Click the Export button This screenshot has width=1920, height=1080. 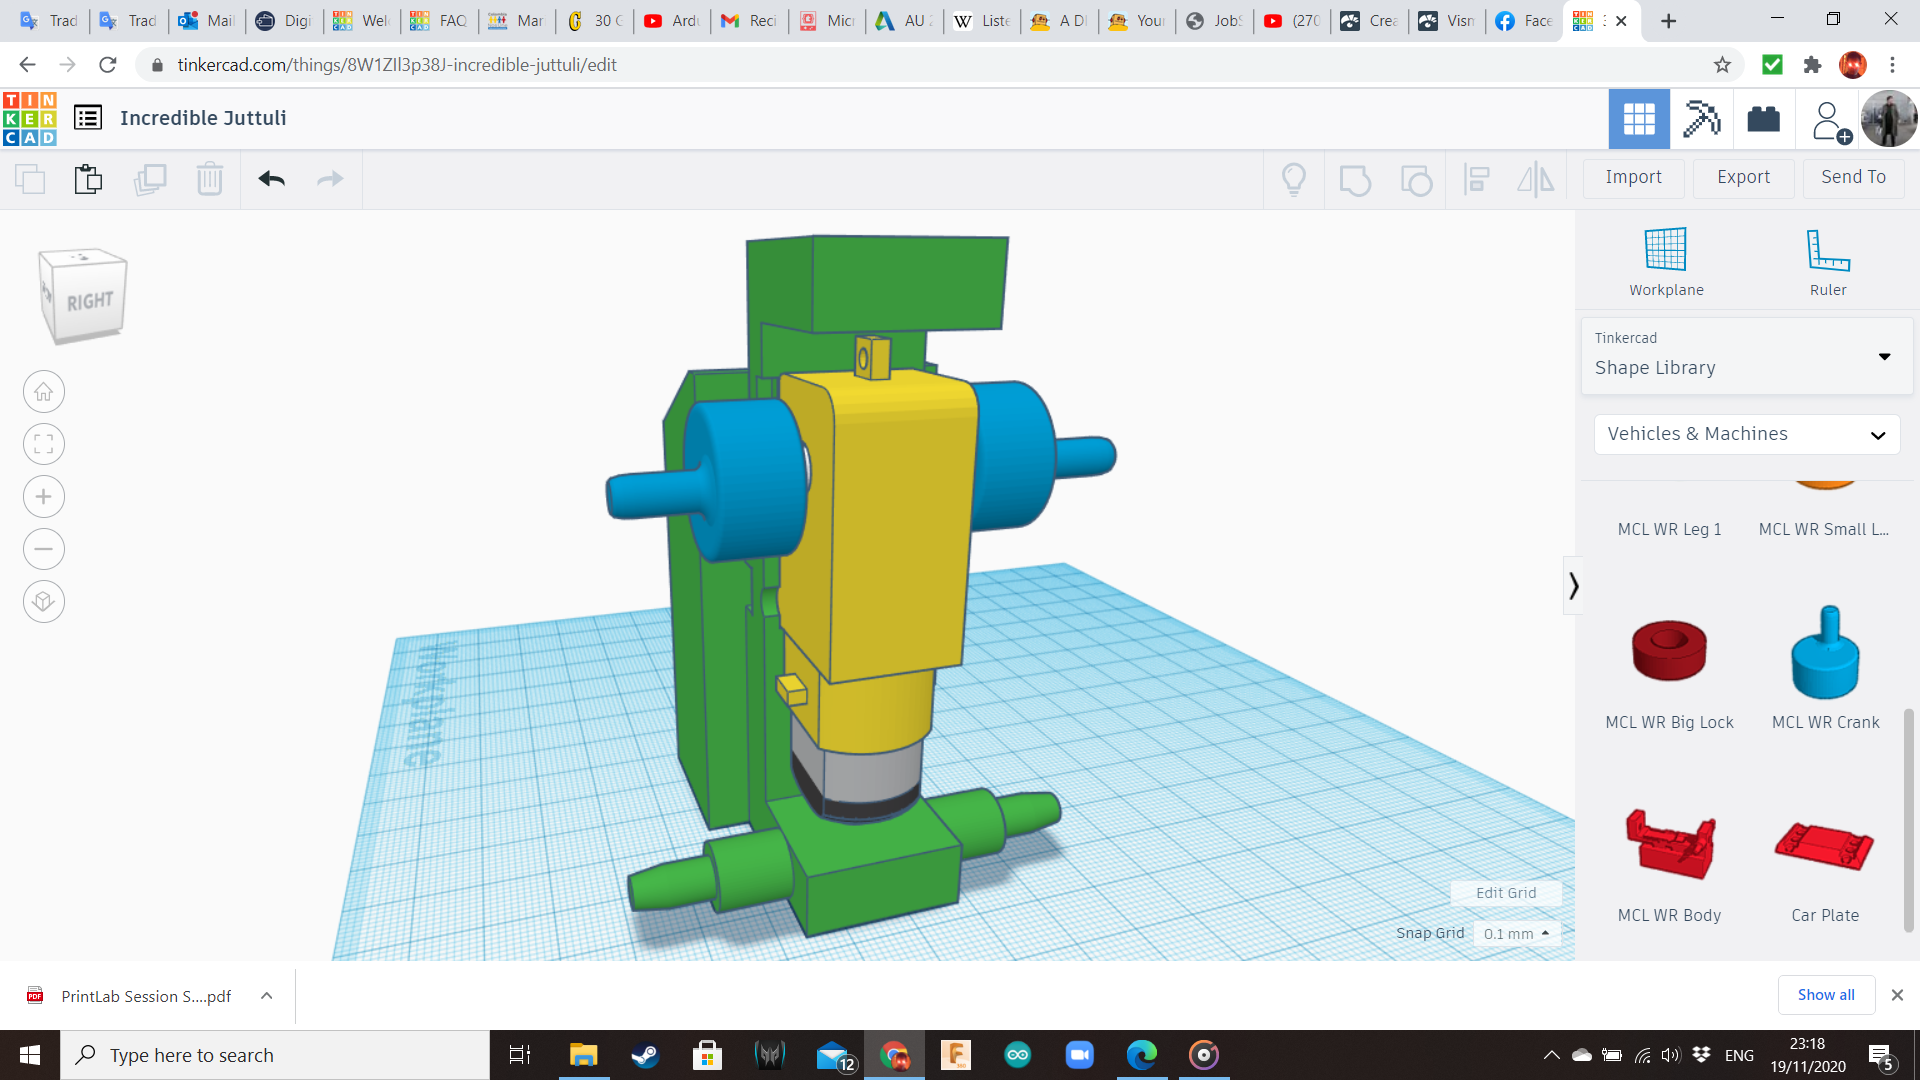coord(1743,177)
